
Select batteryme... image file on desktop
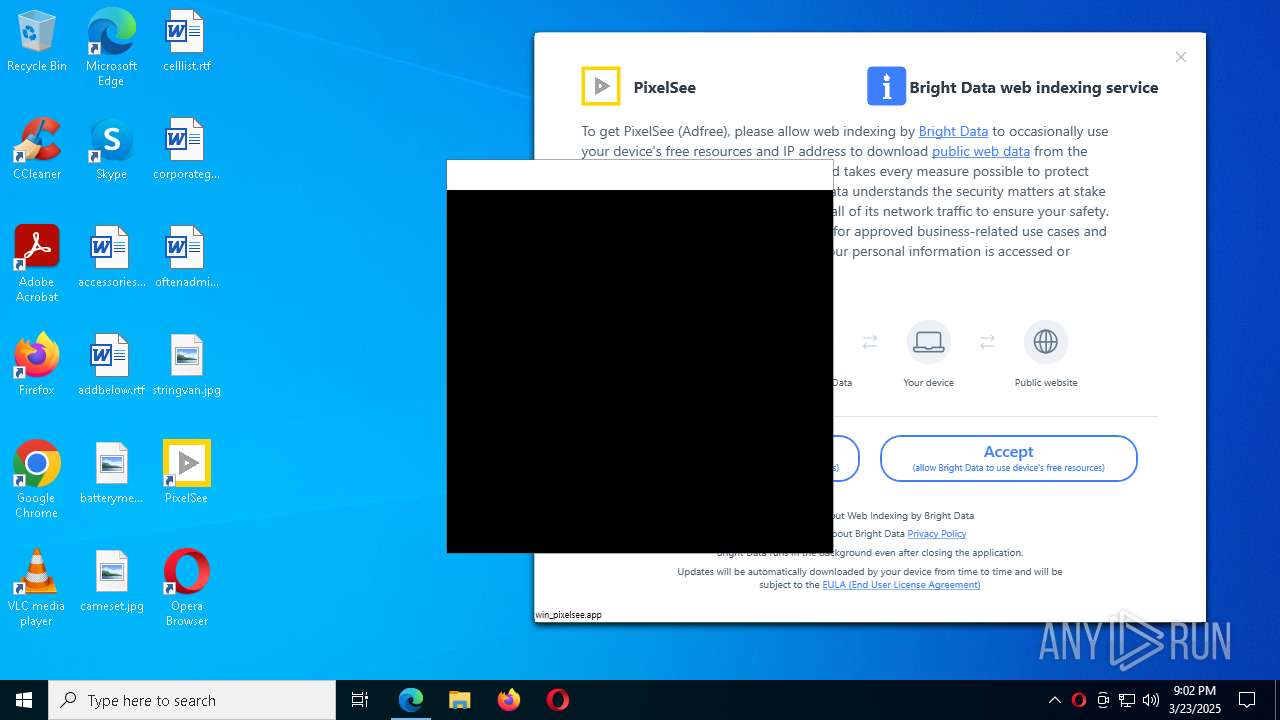(111, 473)
